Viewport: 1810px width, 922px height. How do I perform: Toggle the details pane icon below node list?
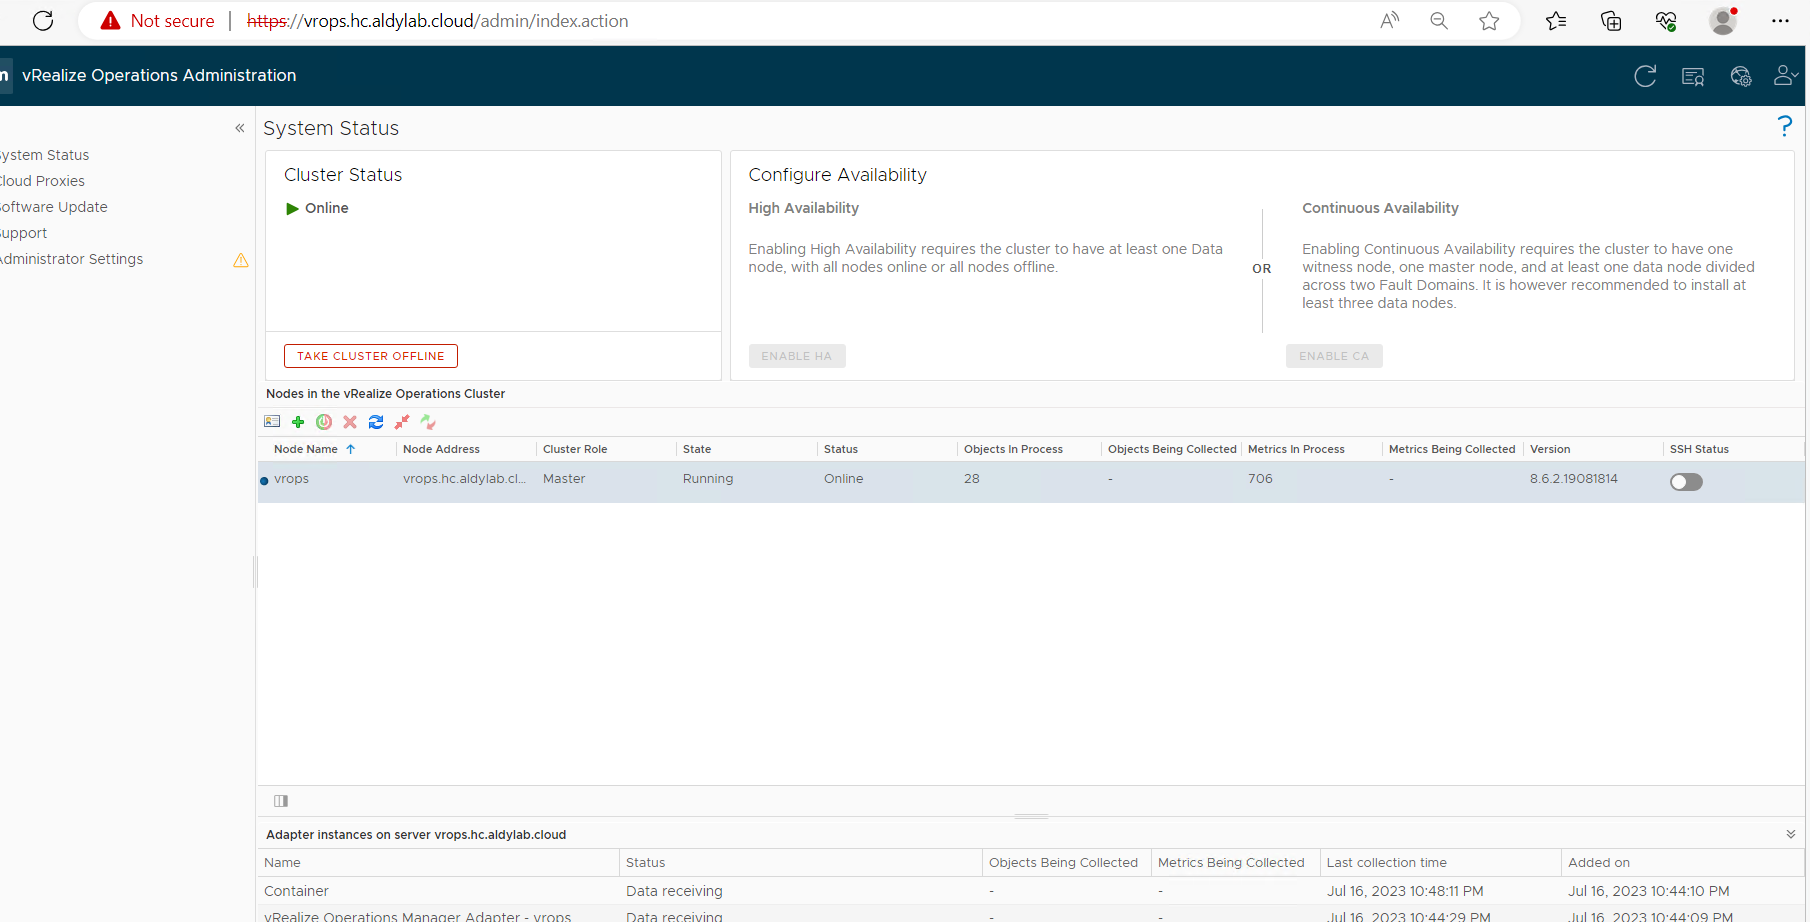(x=281, y=801)
